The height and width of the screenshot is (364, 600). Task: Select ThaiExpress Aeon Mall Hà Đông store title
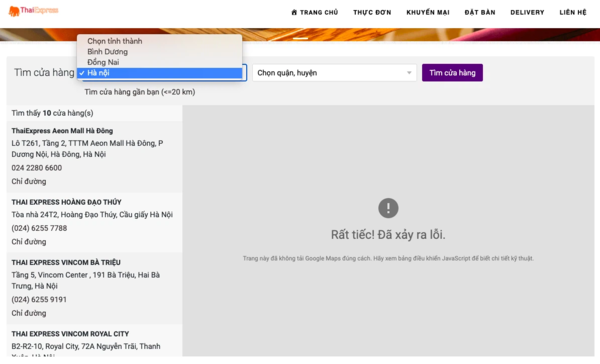pos(62,131)
